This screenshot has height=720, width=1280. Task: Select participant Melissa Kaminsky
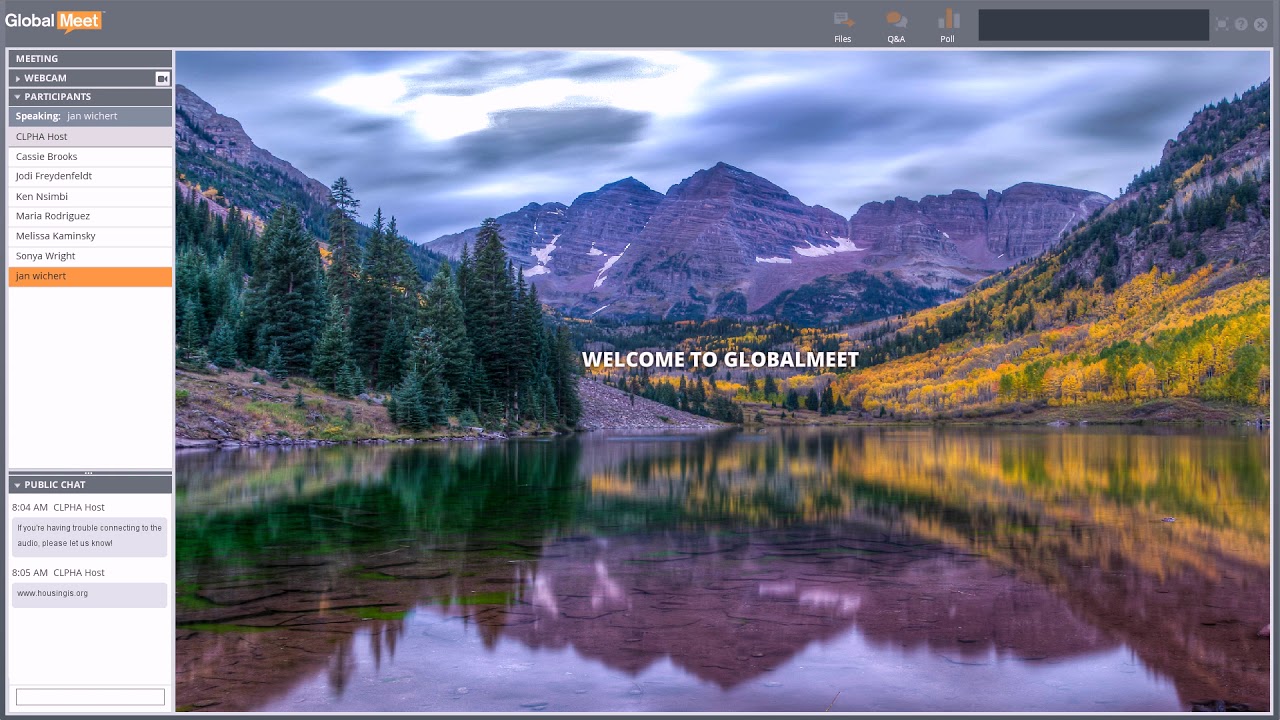90,236
